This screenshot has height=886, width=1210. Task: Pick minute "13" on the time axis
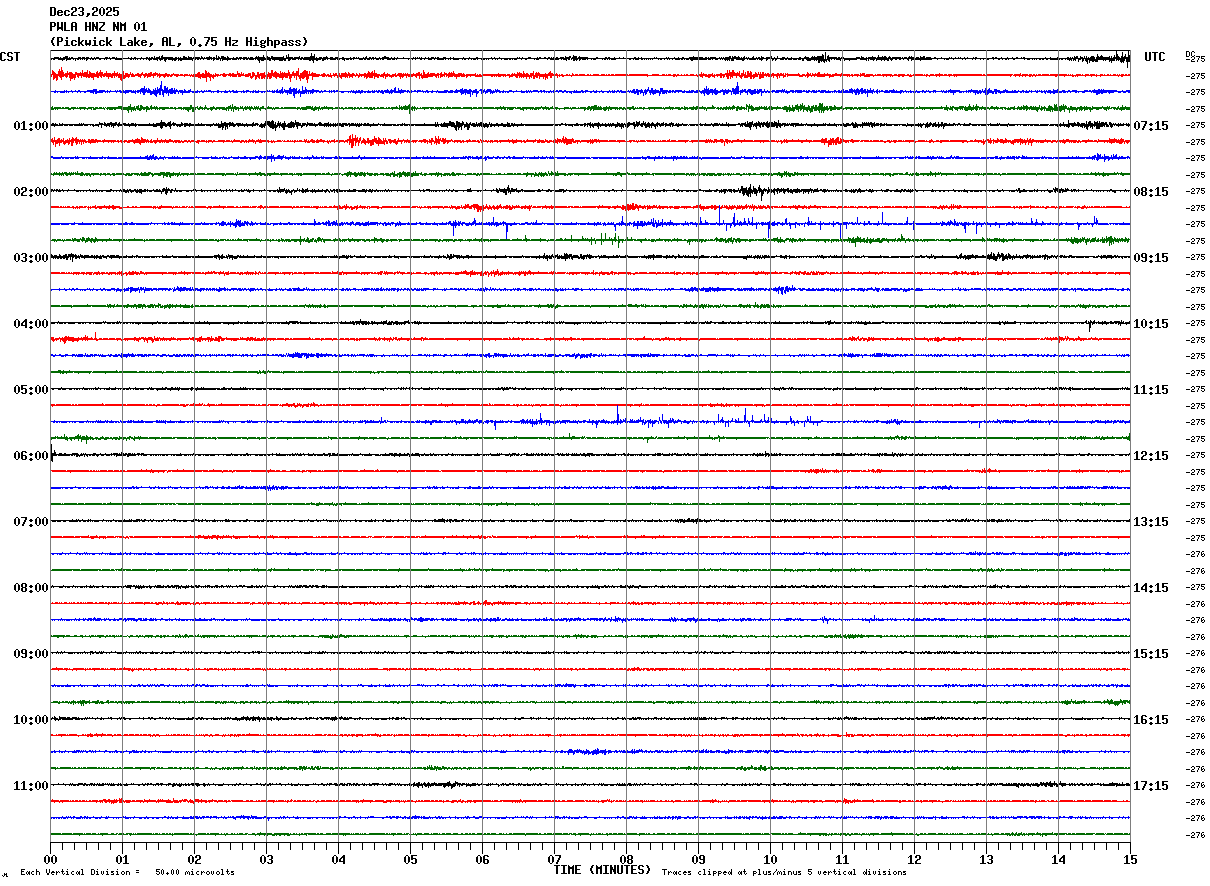coord(986,859)
